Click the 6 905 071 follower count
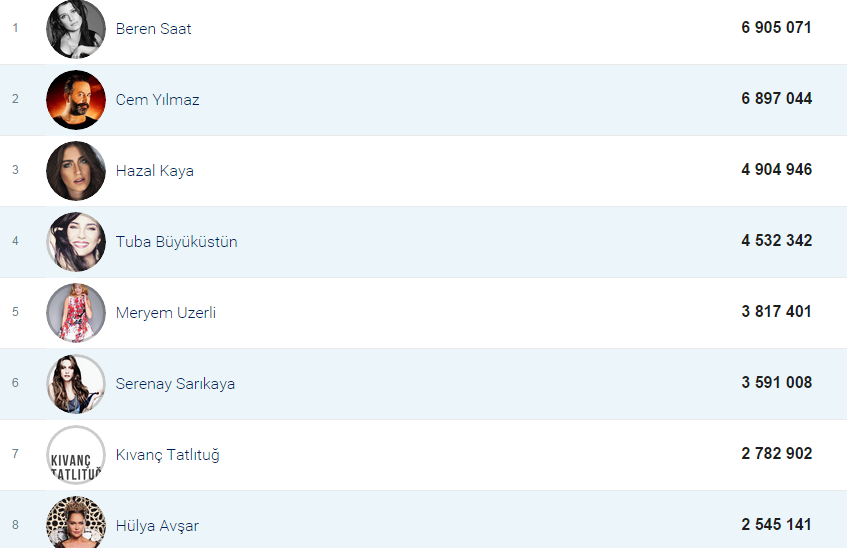This screenshot has width=847, height=548. pyautogui.click(x=776, y=28)
